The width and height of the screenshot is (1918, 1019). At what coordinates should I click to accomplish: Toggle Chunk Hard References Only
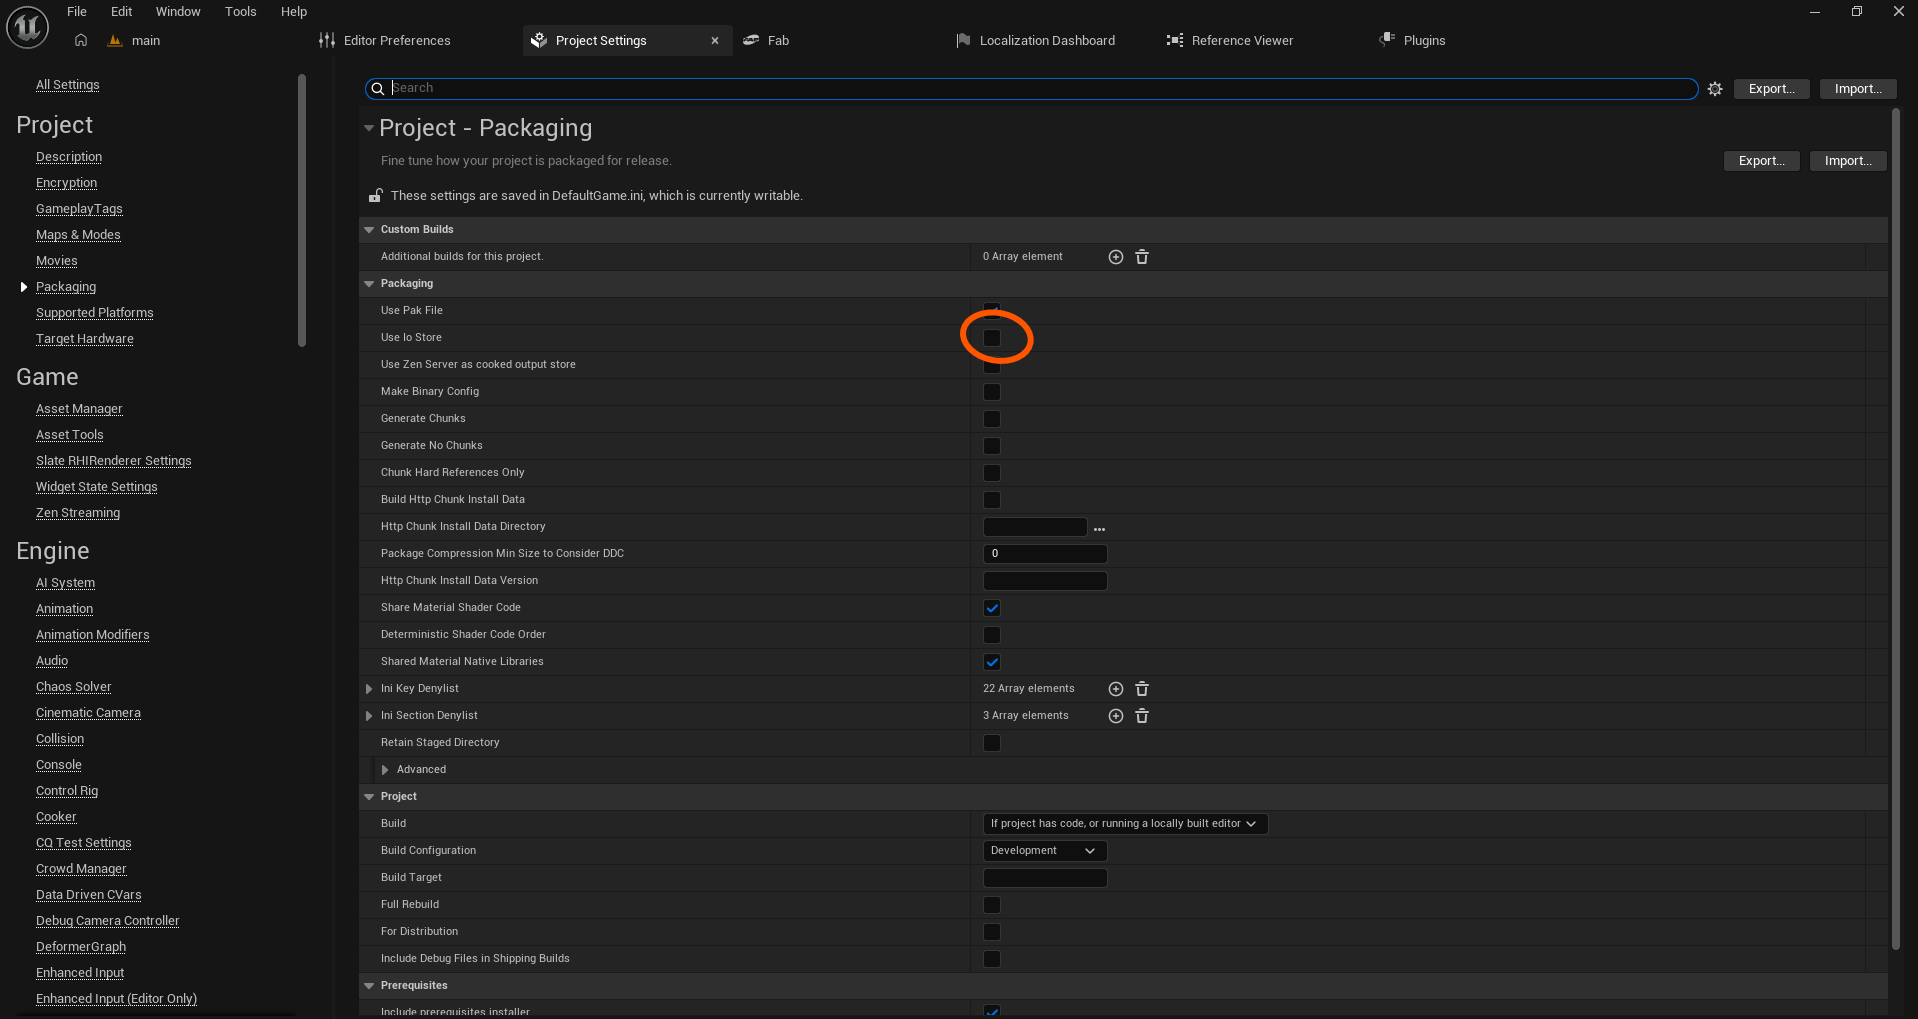pos(992,473)
